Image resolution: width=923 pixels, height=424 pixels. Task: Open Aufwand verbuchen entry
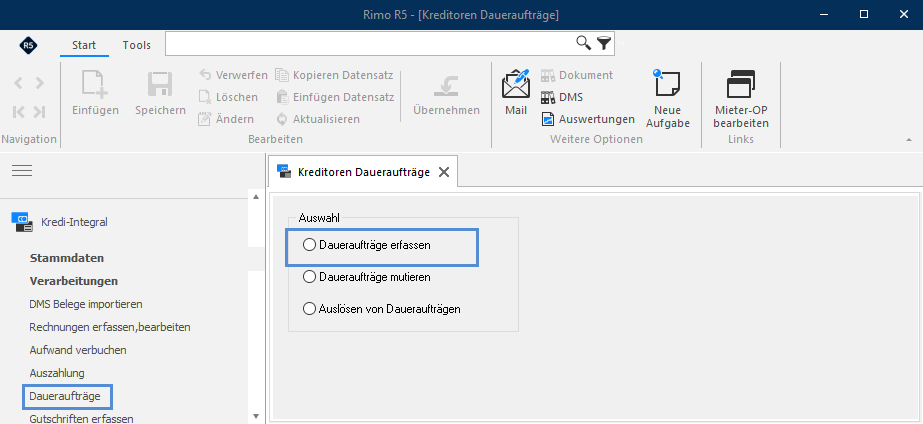click(x=78, y=350)
